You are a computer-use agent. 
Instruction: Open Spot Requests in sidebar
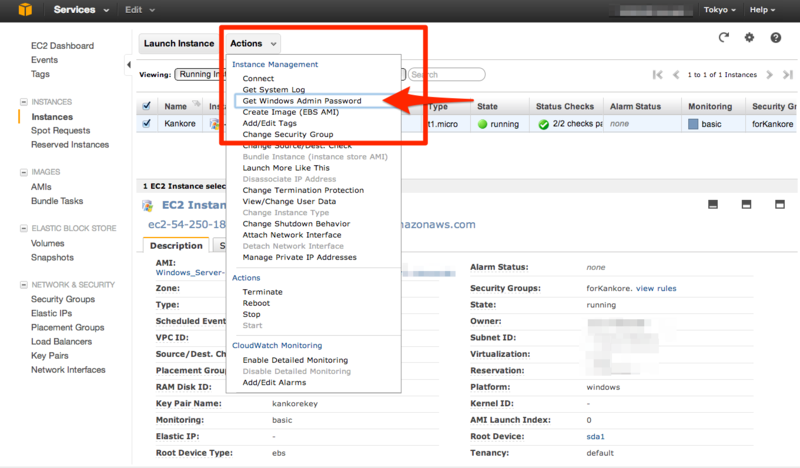click(x=60, y=131)
